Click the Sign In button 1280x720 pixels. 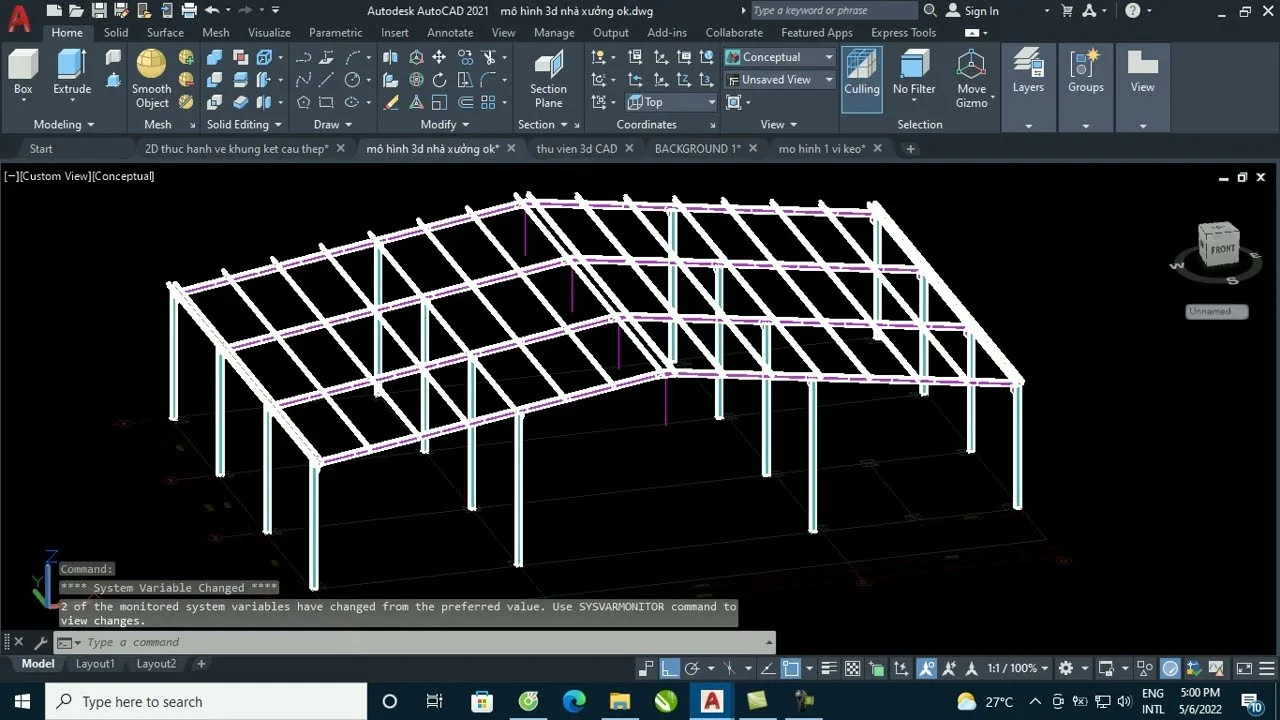(972, 11)
